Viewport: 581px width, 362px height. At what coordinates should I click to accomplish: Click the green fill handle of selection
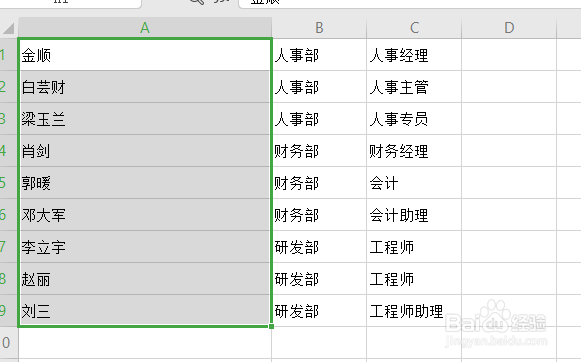(272, 326)
